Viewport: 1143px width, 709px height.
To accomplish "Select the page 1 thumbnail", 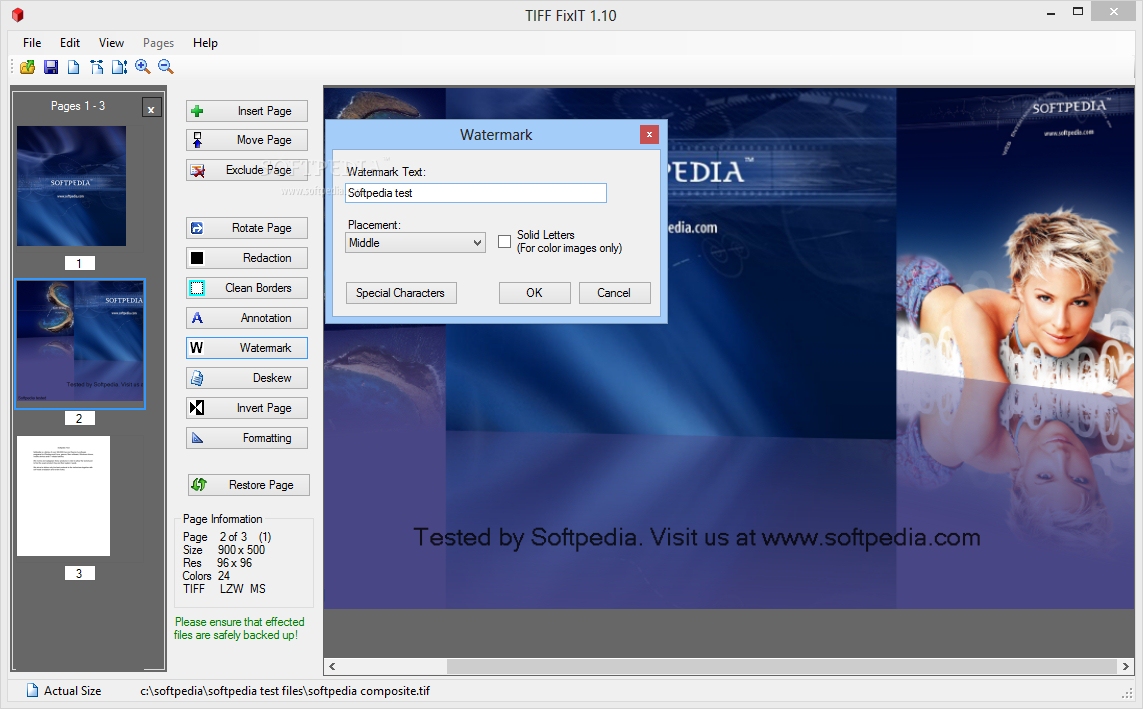I will pyautogui.click(x=71, y=186).
